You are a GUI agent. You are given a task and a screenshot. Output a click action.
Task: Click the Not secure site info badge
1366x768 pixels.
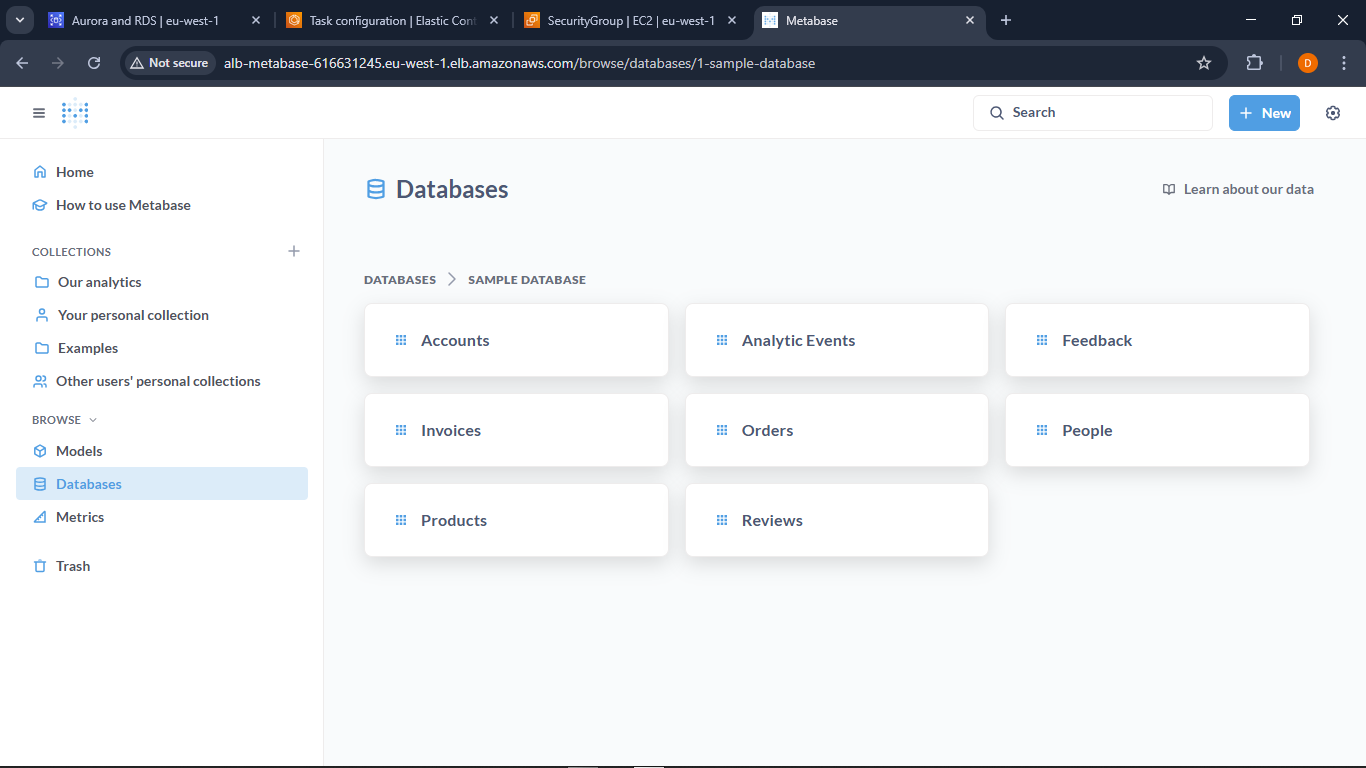pyautogui.click(x=169, y=63)
